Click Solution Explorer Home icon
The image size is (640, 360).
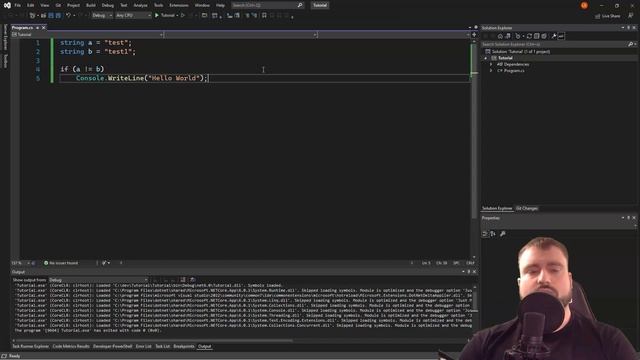tap(500, 36)
